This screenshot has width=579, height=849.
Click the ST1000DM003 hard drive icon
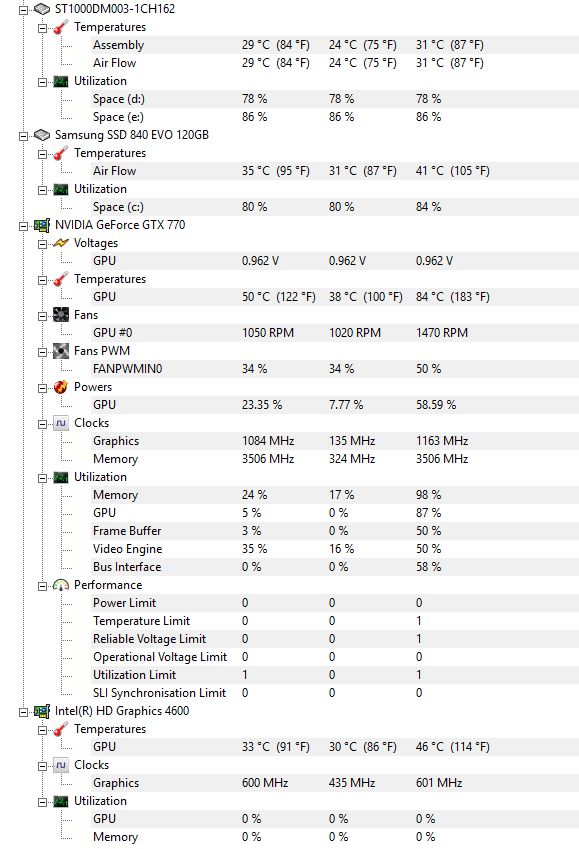tap(42, 9)
